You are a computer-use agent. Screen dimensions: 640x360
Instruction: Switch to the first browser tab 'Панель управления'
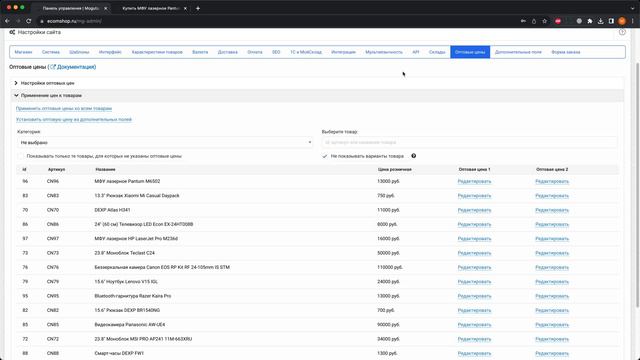click(70, 8)
